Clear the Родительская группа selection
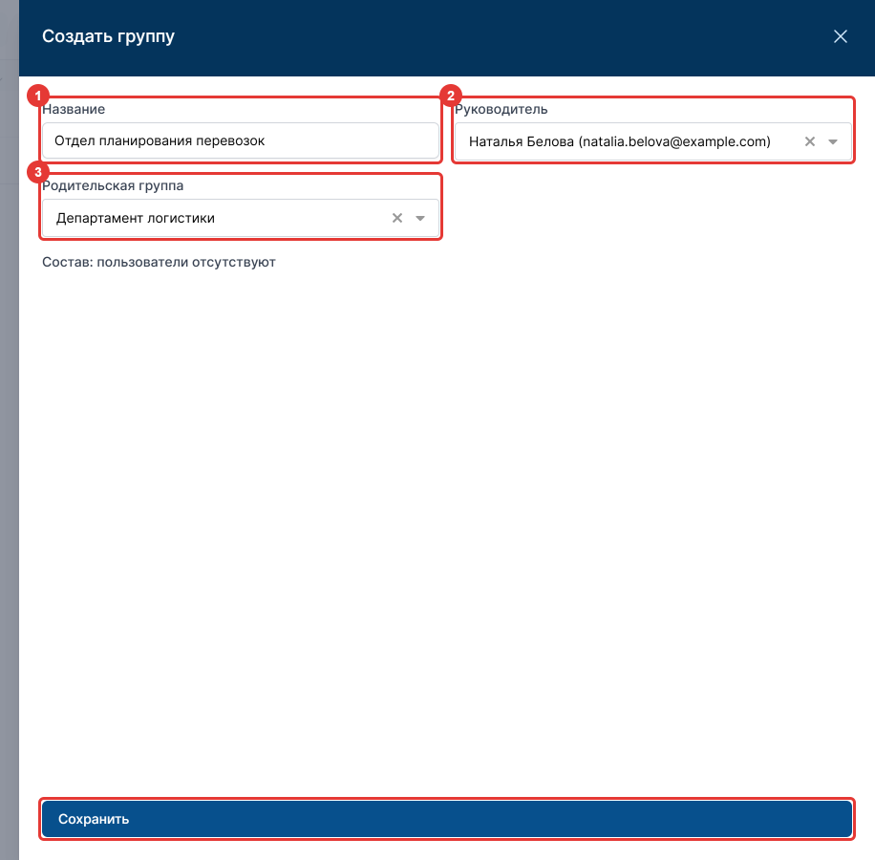Screen dimensions: 875x860 (x=397, y=218)
